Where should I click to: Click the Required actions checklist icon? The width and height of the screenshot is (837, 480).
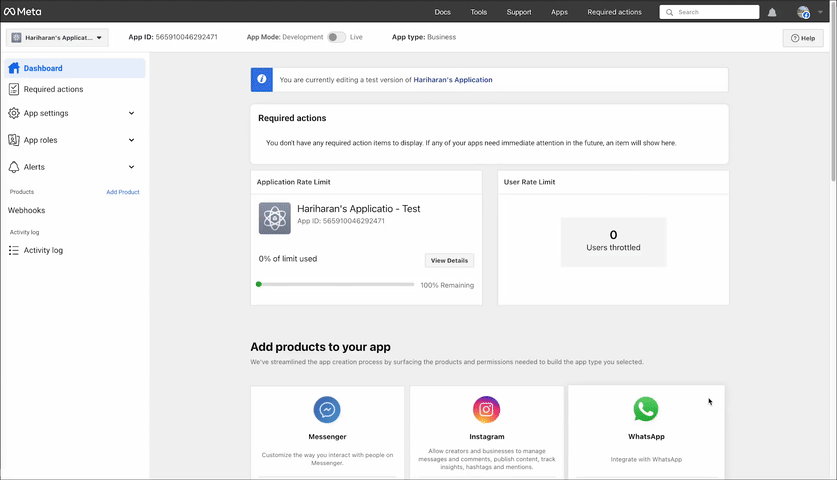point(14,89)
